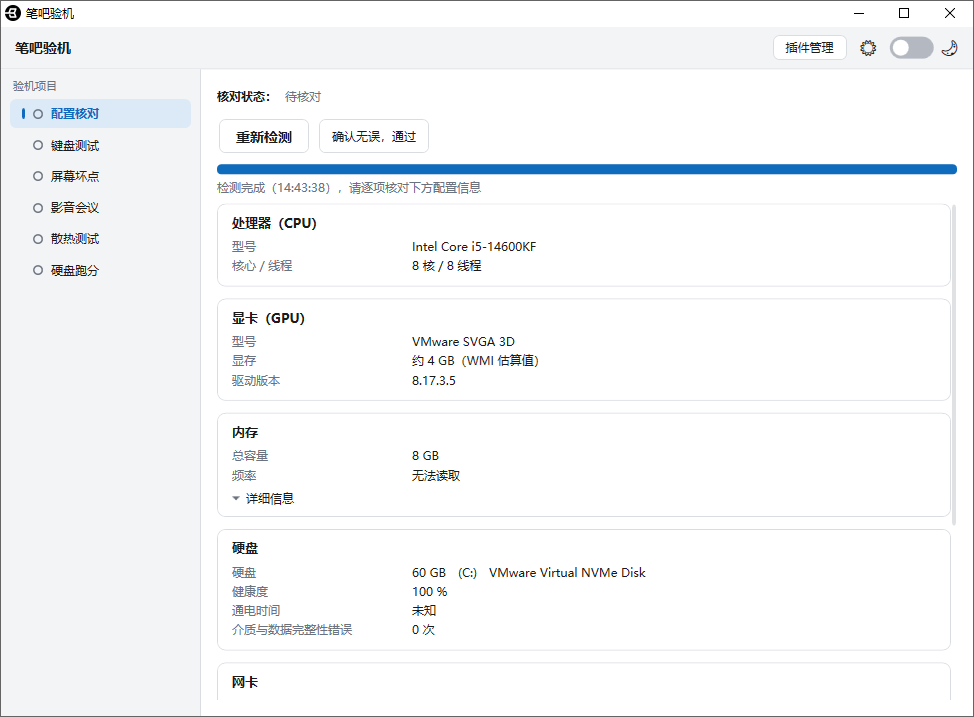Viewport: 974px width, 717px height.
Task: Click the 处理器 (CPU) card heading
Action: tap(274, 223)
